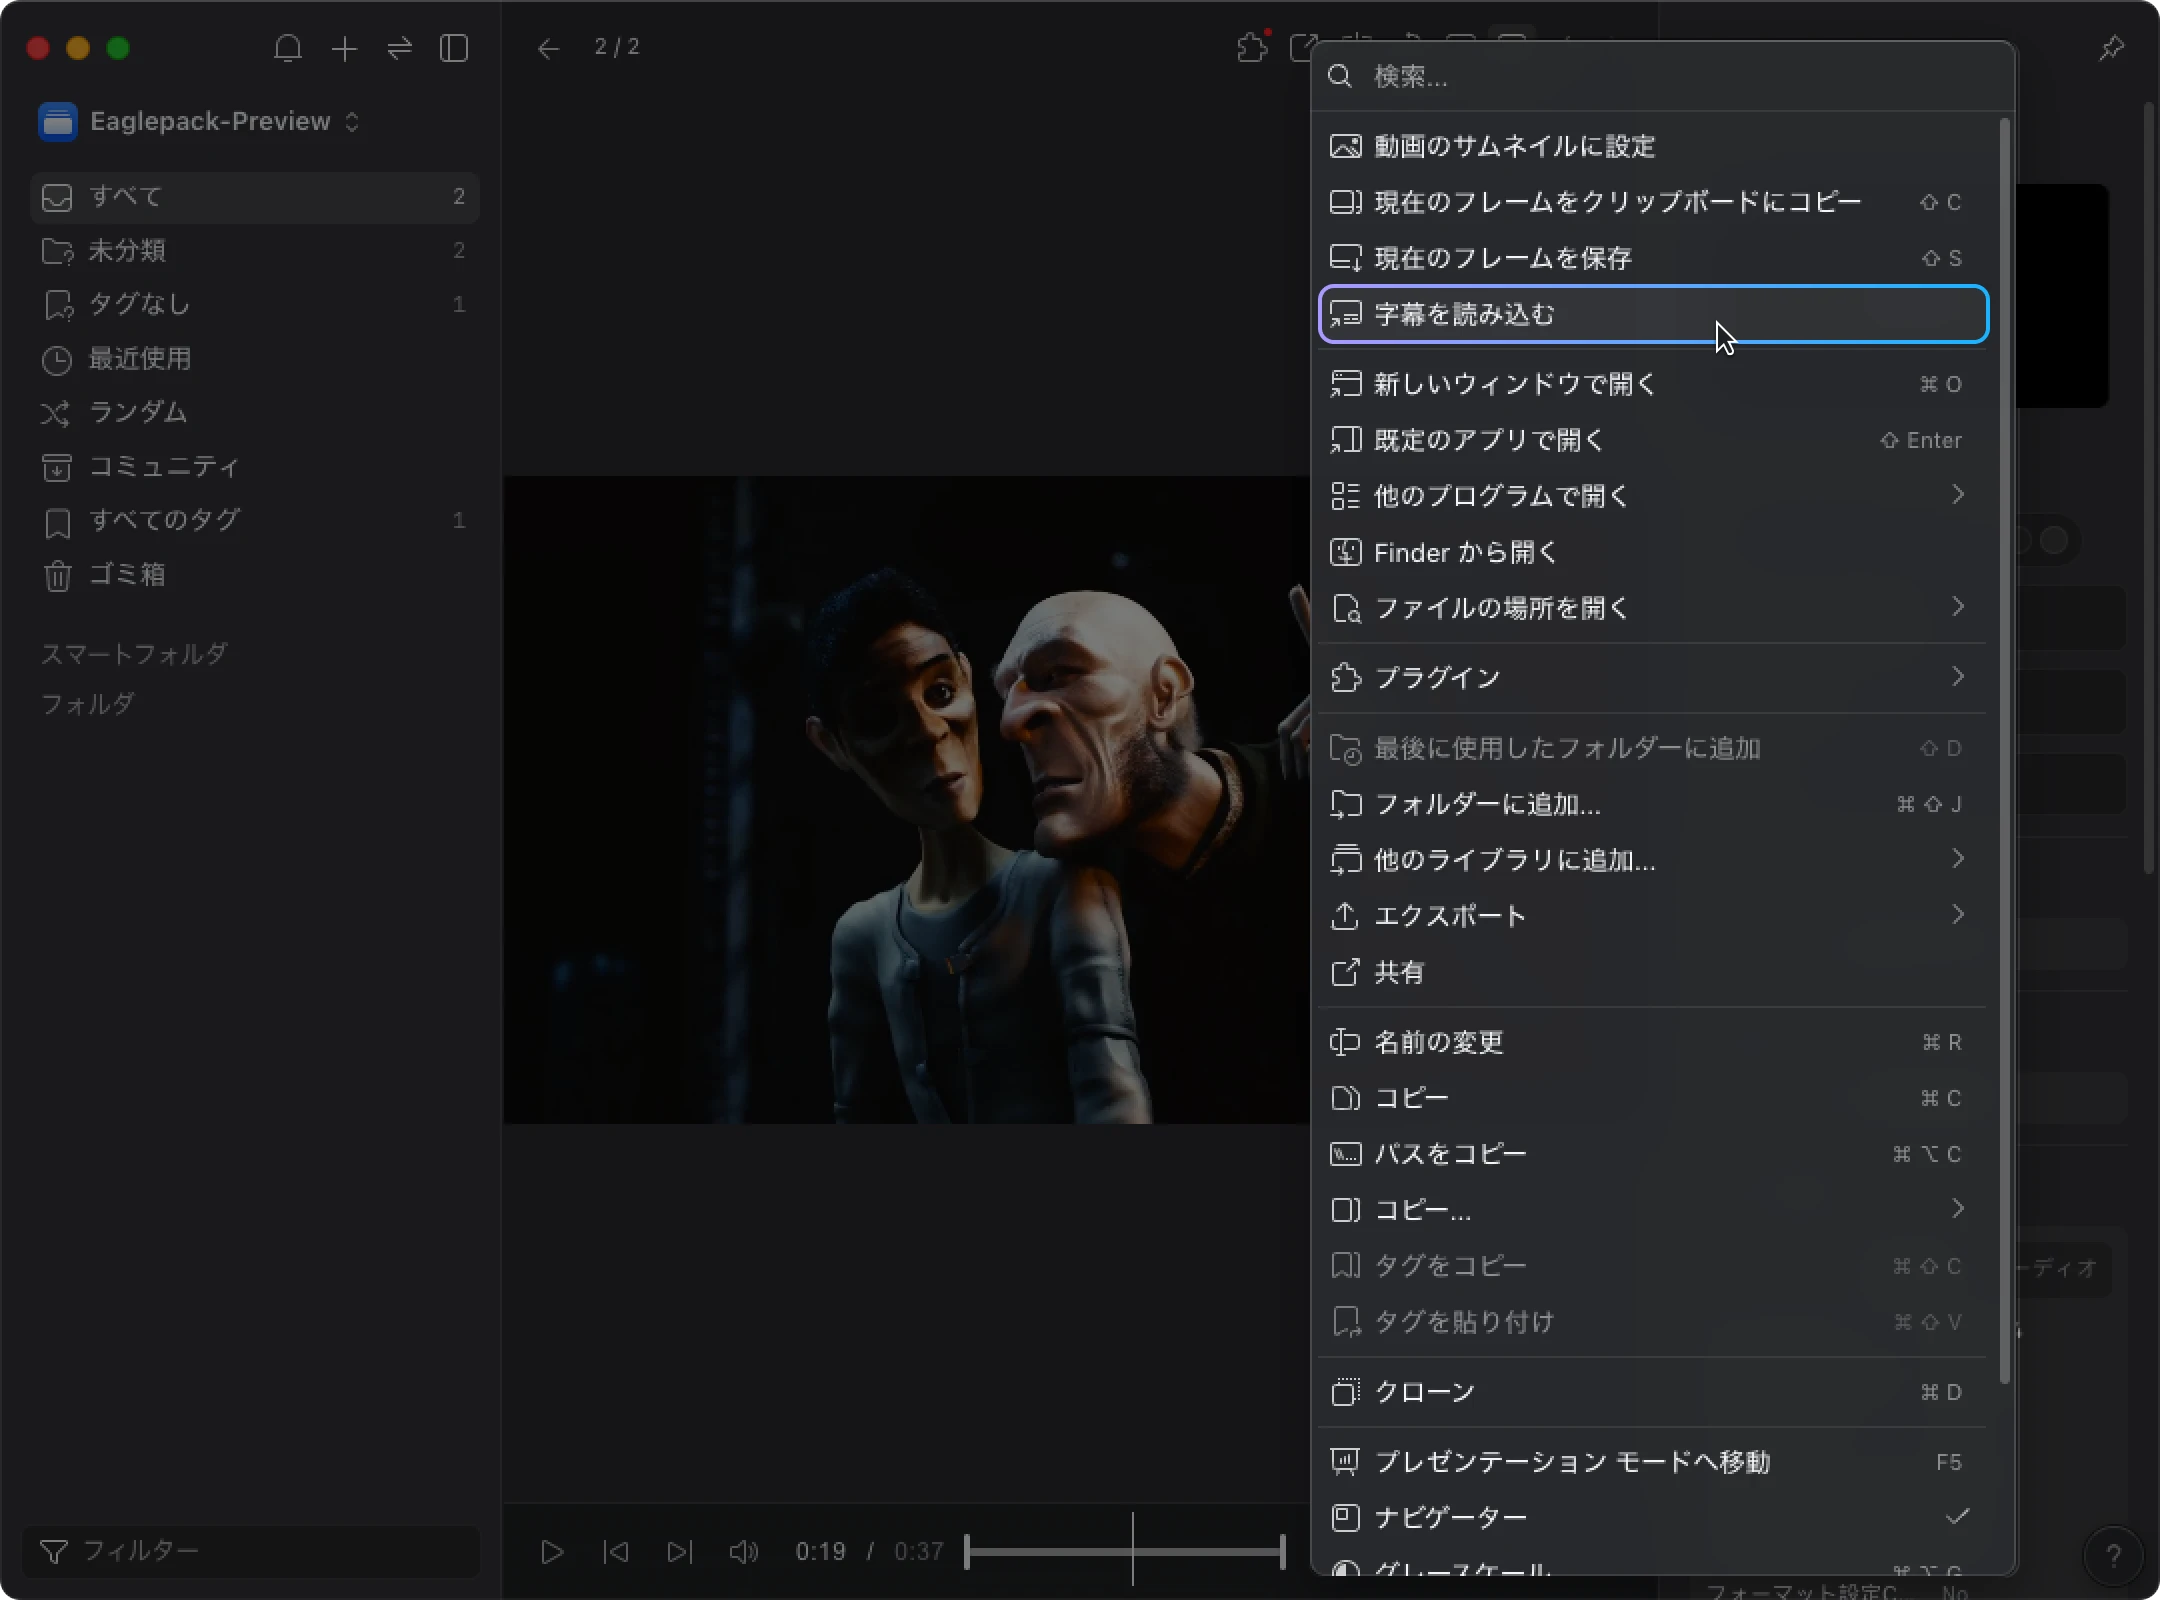Open the plugin puzzle icon in toolbar
This screenshot has height=1600, width=2160.
tap(1252, 47)
